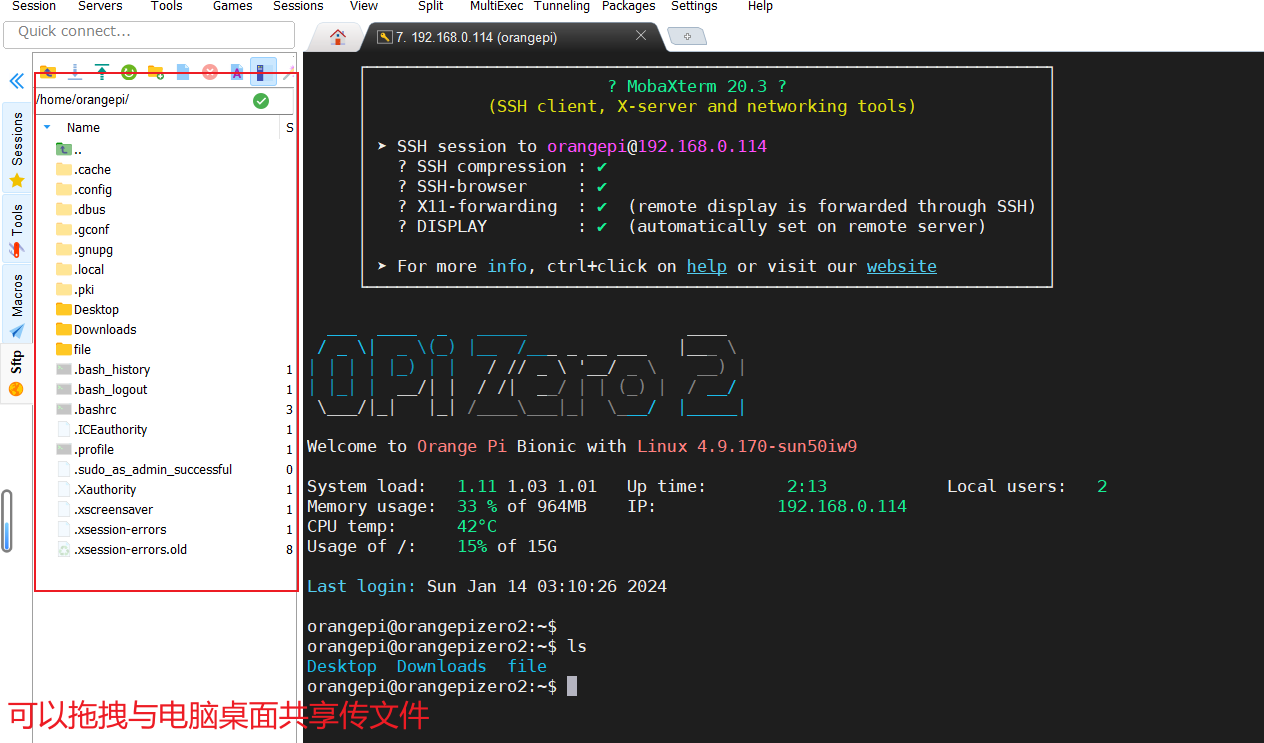1264x743 pixels.
Task: Click the rename file icon with letter A
Action: pos(237,72)
